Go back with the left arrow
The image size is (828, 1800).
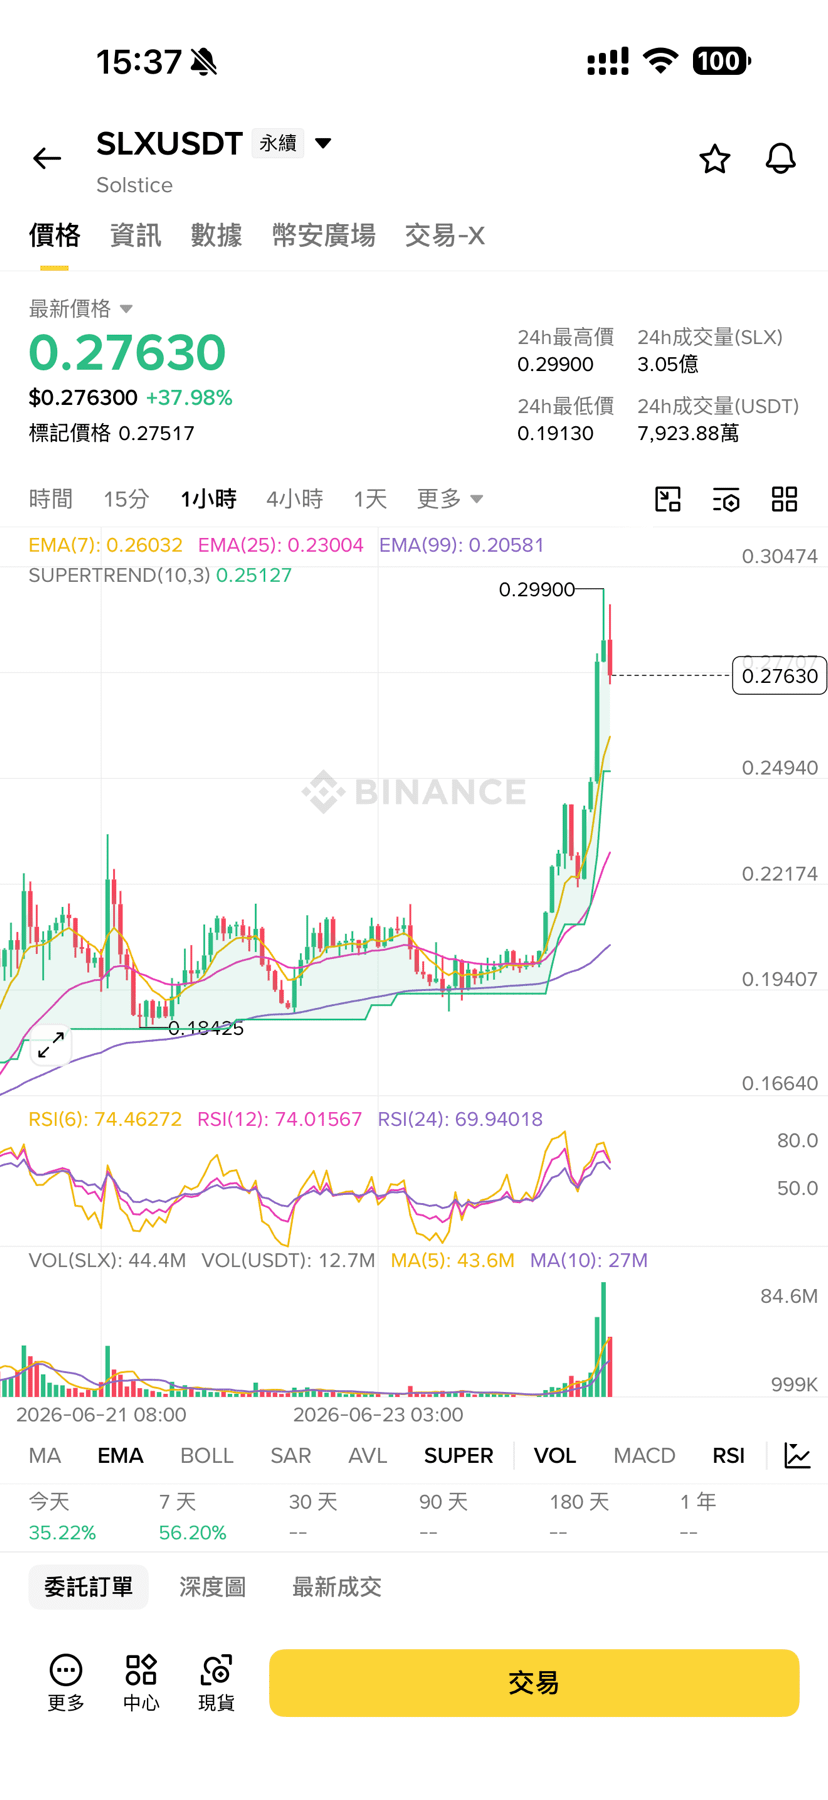pos(47,158)
